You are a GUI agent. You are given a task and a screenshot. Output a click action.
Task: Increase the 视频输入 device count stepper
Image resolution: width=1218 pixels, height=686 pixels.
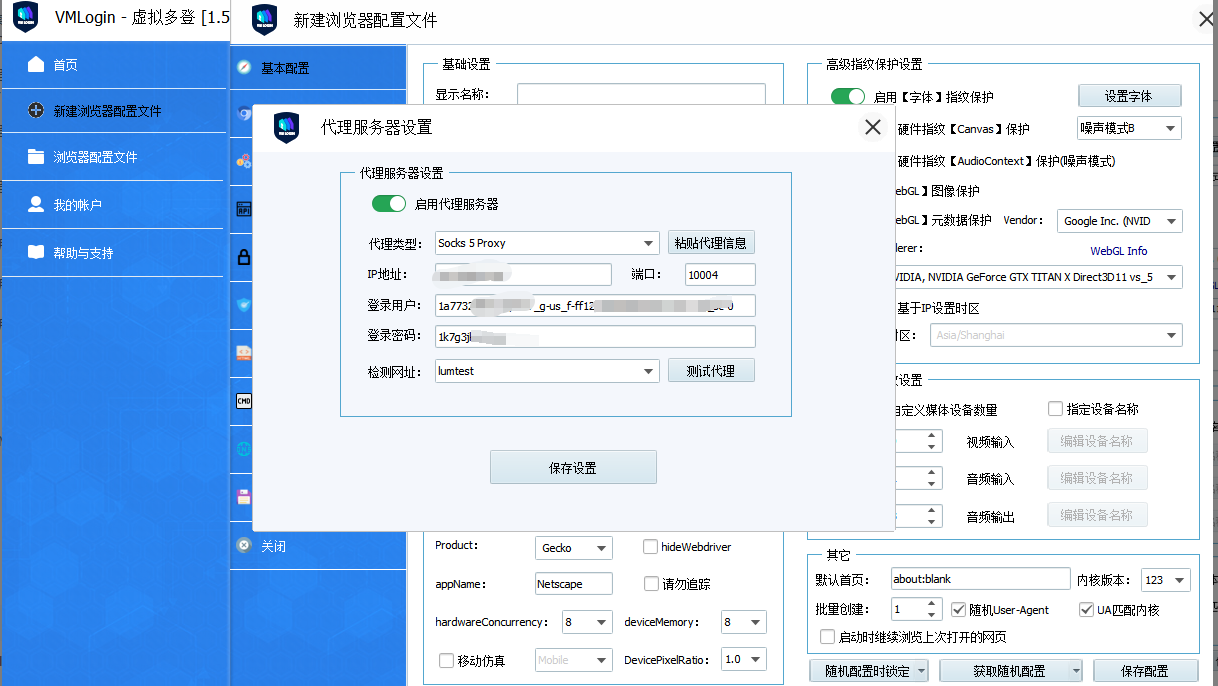[933, 435]
